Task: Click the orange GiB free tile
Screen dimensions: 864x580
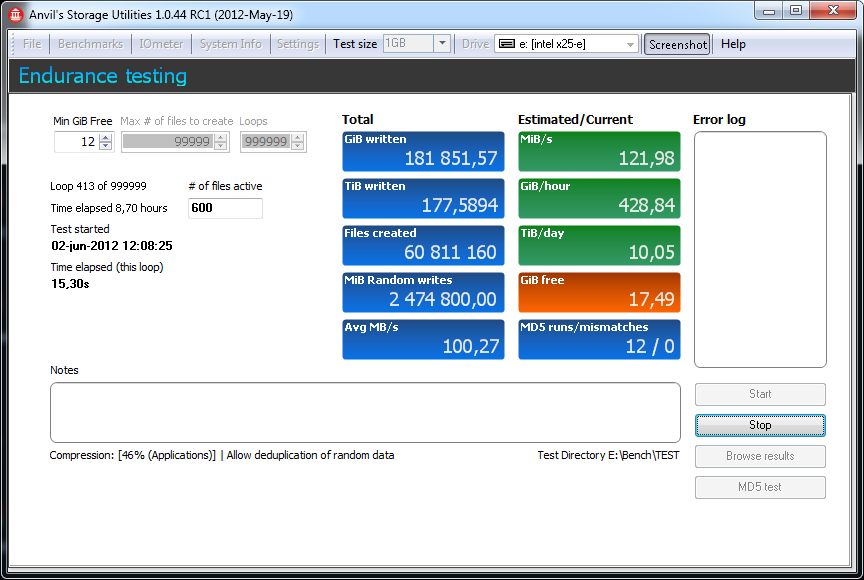Action: pos(599,292)
